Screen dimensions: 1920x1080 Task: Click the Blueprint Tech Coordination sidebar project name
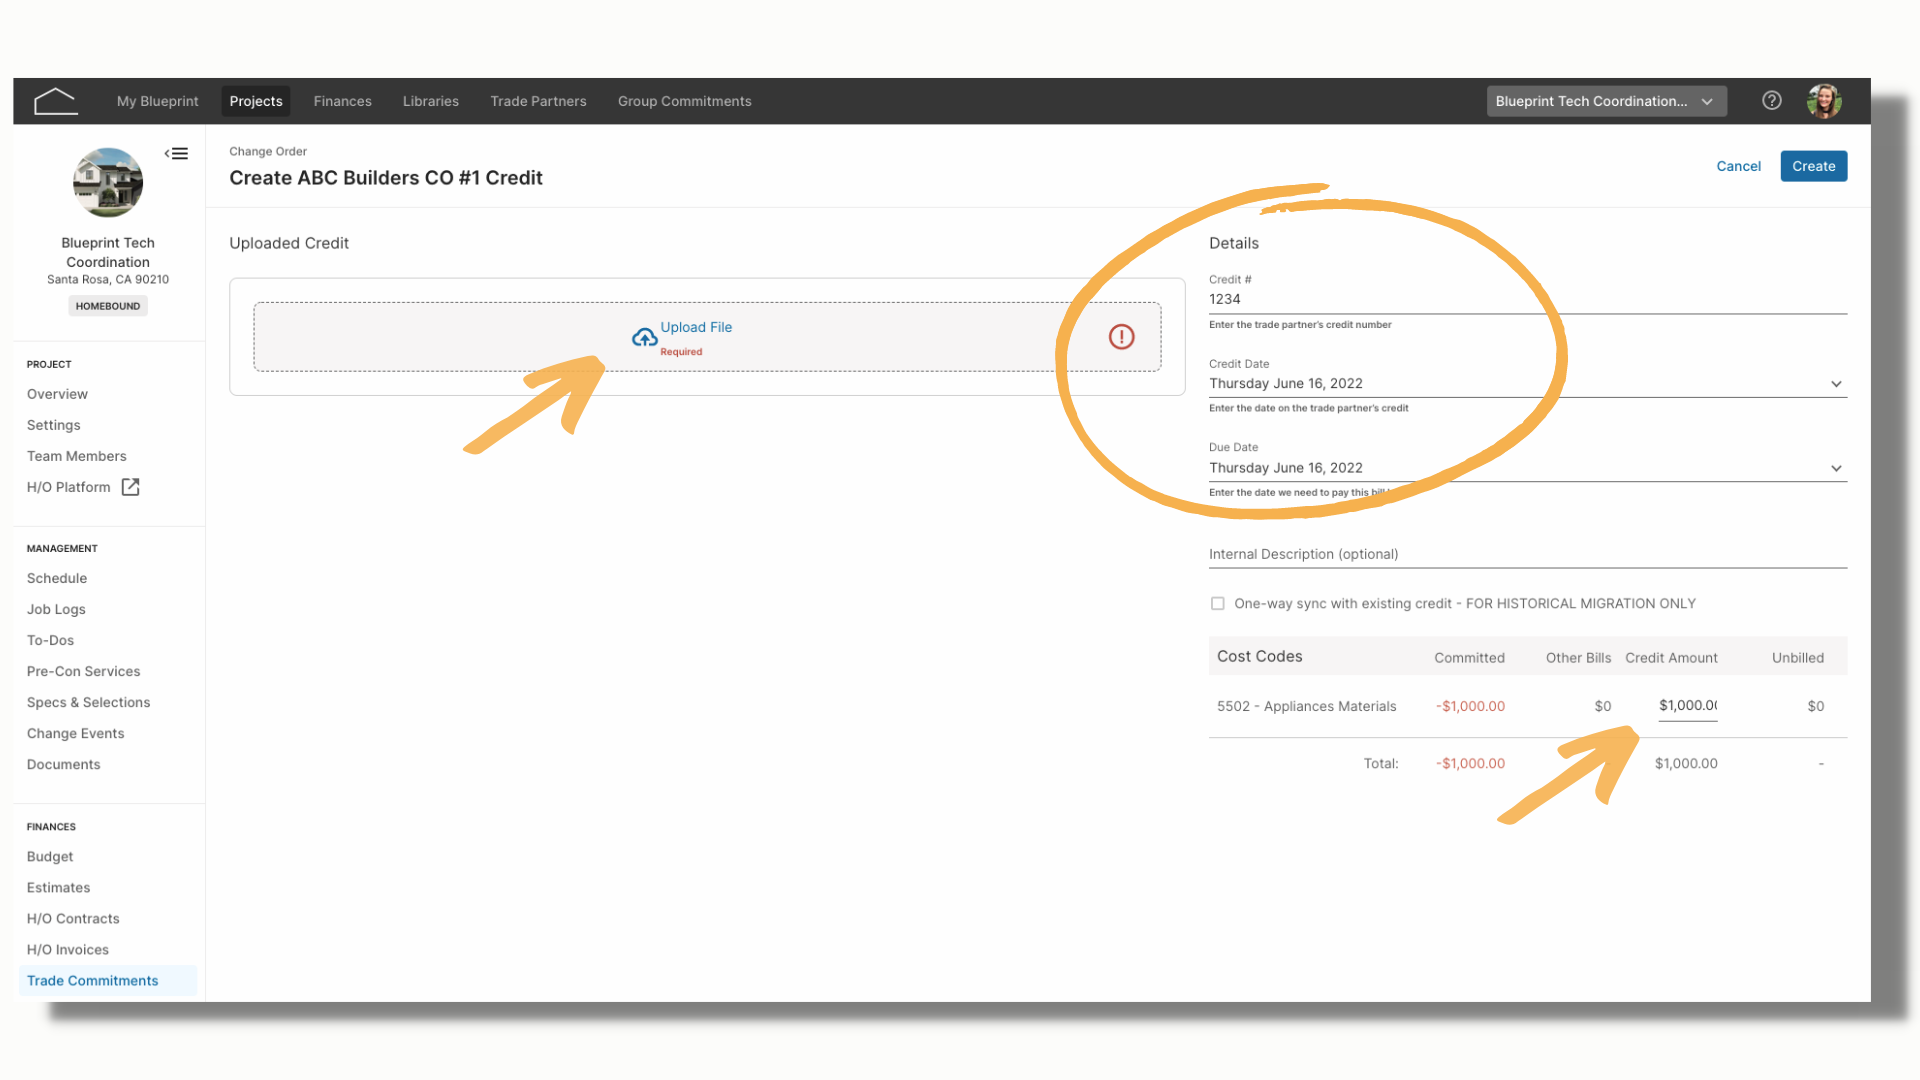(108, 252)
